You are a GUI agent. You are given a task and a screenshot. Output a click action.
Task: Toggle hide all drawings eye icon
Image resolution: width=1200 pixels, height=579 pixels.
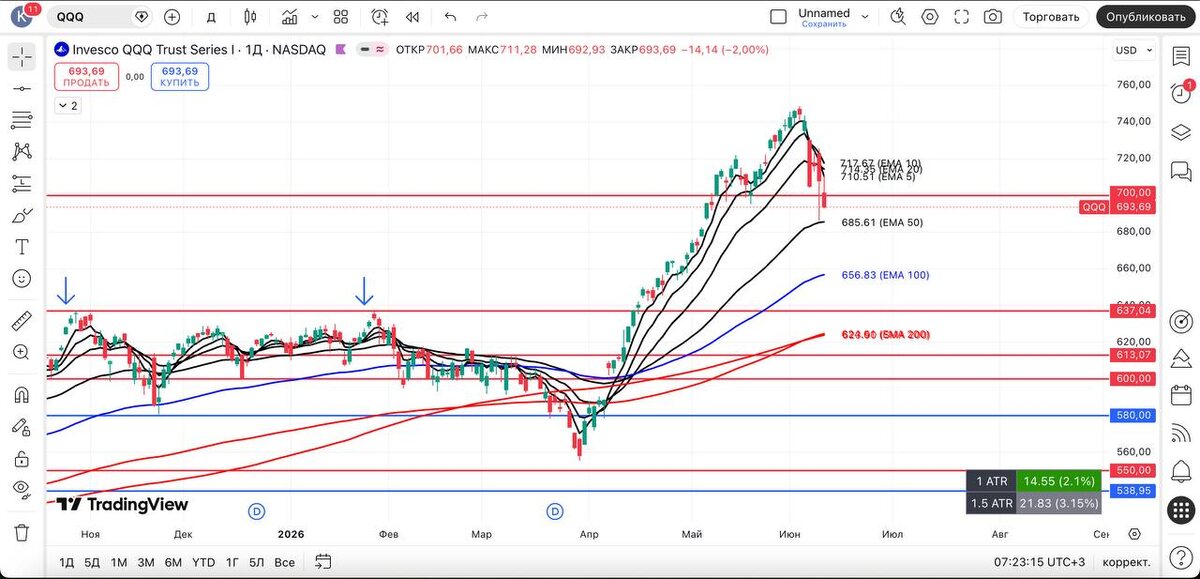coord(21,488)
